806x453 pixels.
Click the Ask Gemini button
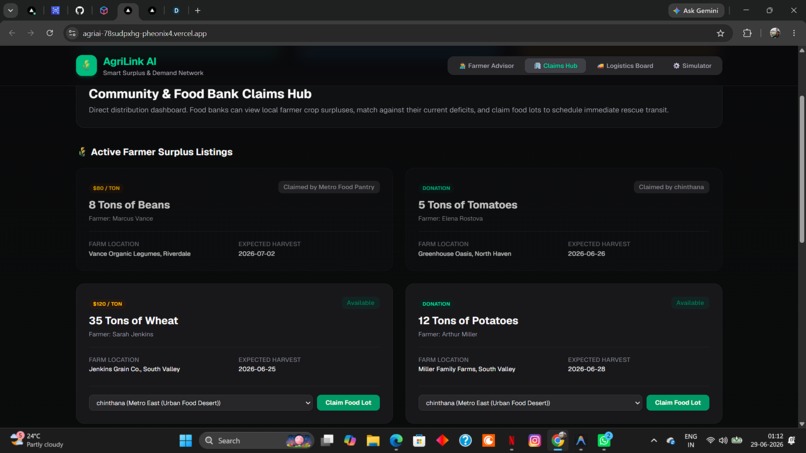pos(696,10)
